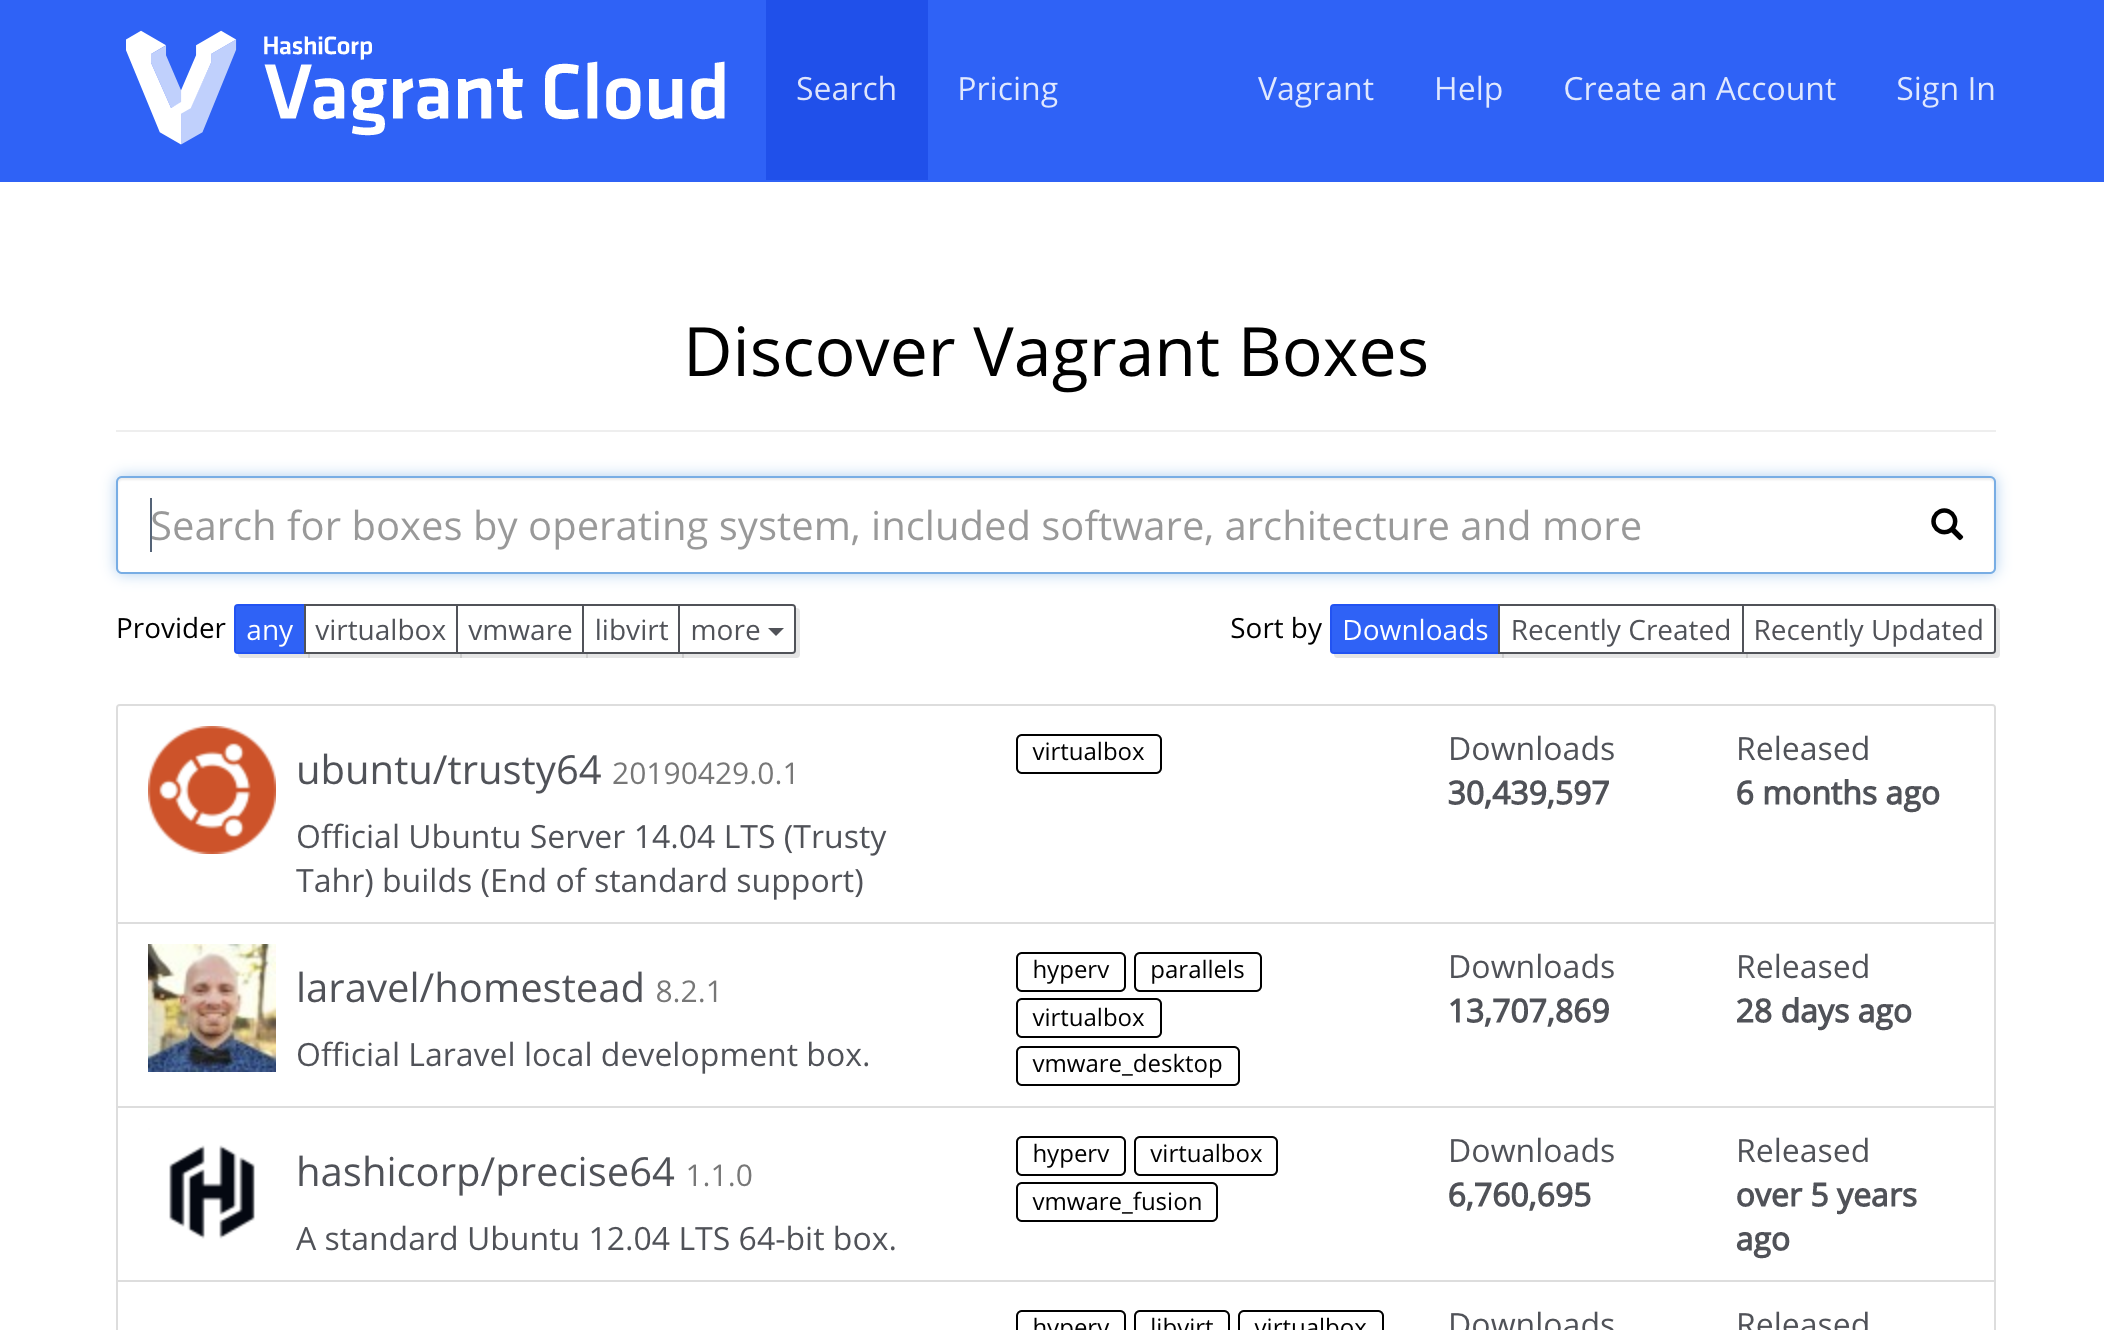Screen dimensions: 2104x1330
Task: Click inside the box search field
Action: pyautogui.click(x=900, y=524)
